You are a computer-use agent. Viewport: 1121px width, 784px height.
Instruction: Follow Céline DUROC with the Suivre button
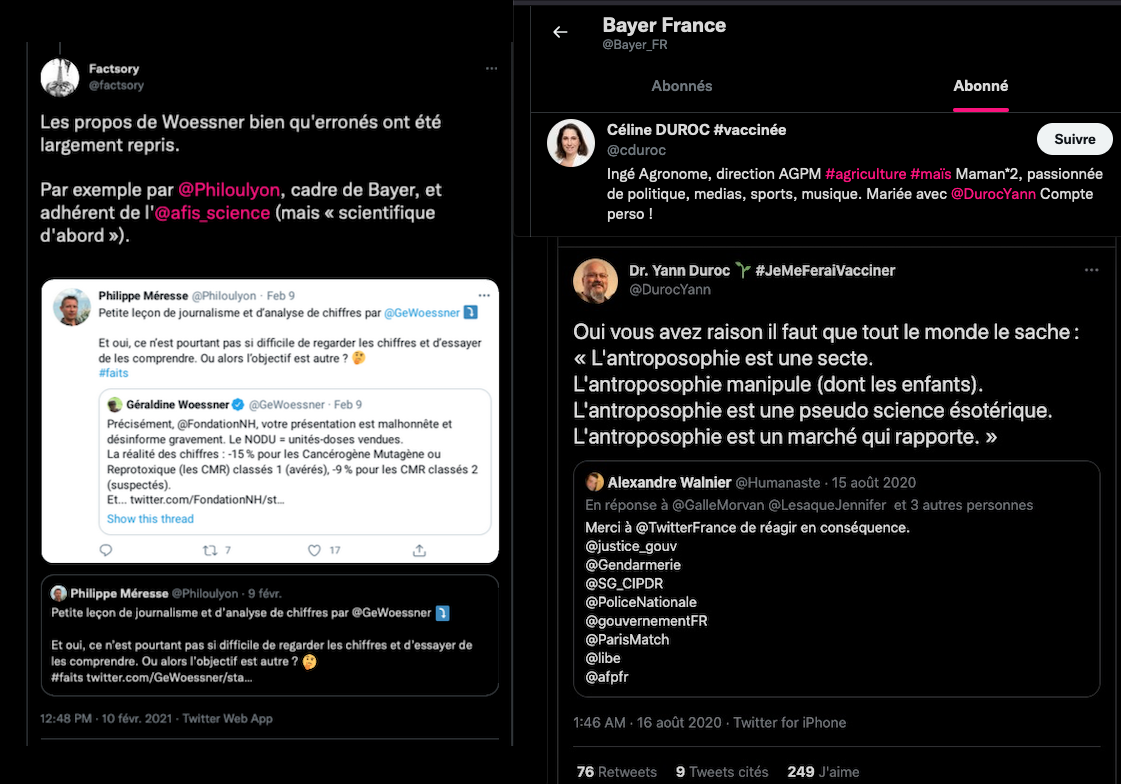(x=1074, y=140)
